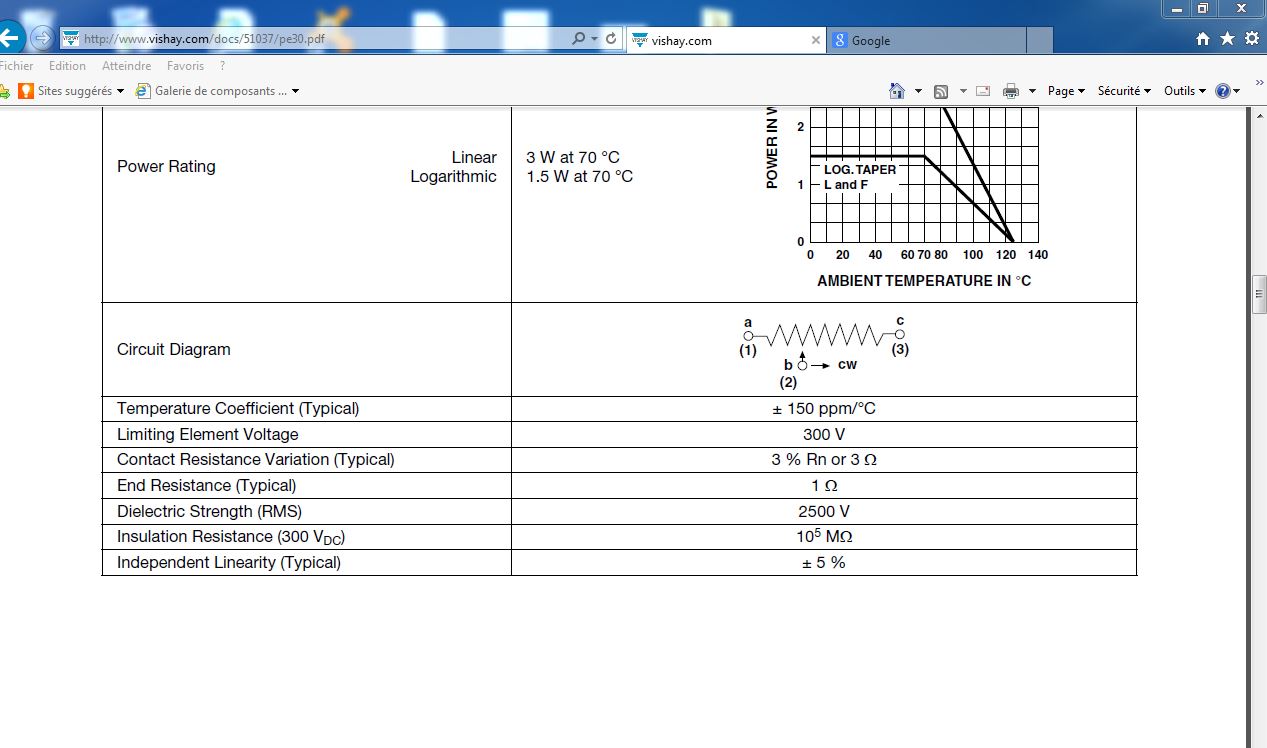Image resolution: width=1267 pixels, height=748 pixels.
Task: Click 'Dielectric Strength (RMS)' row label
Action: pos(209,511)
